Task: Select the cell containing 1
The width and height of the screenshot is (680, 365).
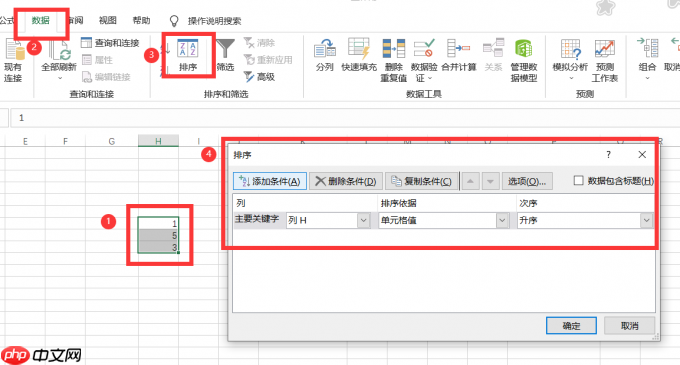Action: [x=158, y=223]
